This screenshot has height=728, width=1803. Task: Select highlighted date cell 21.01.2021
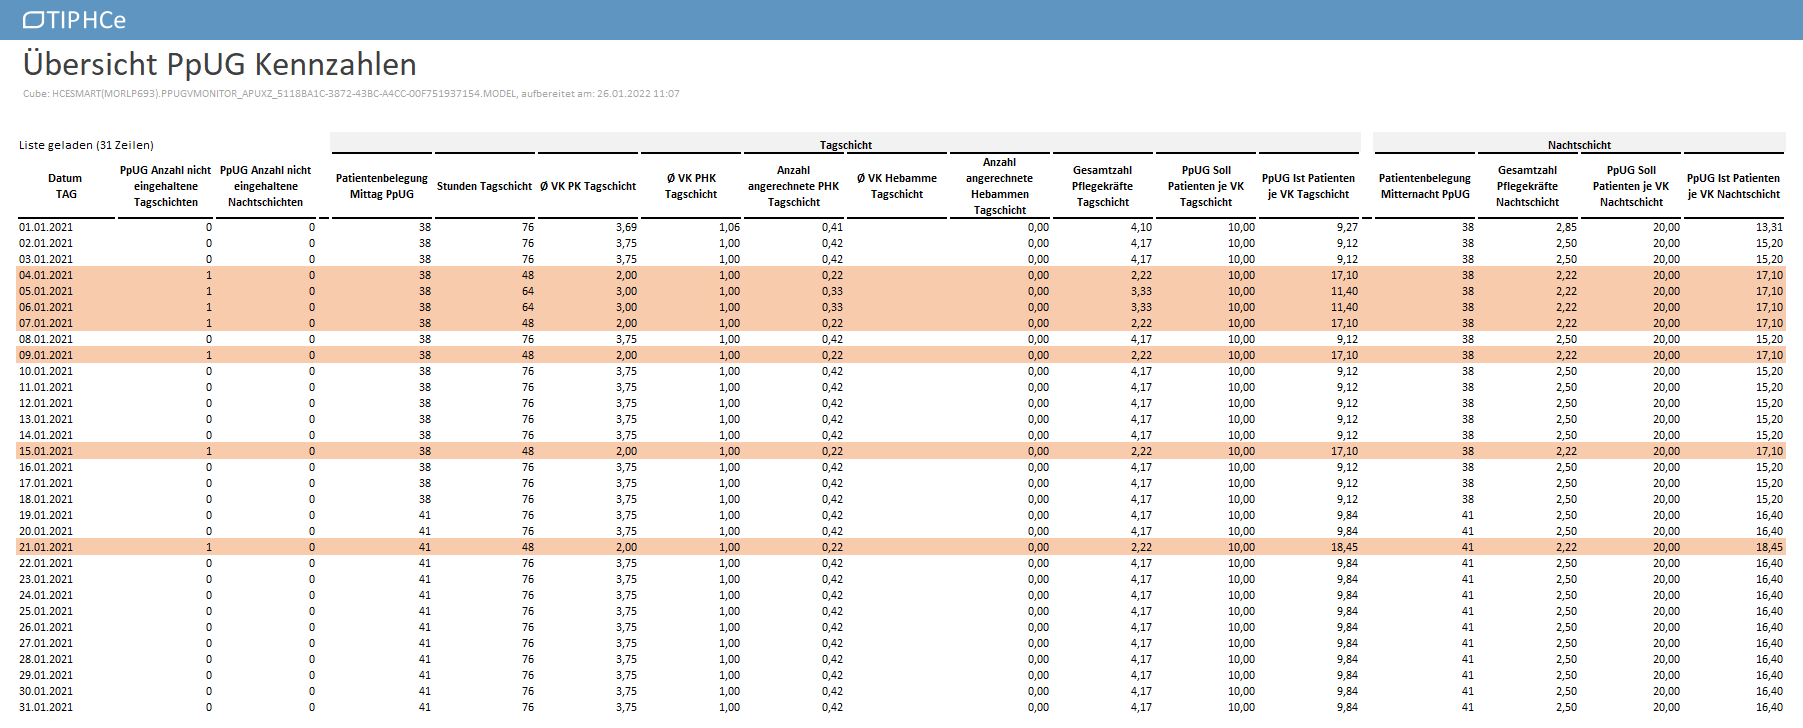pos(46,547)
